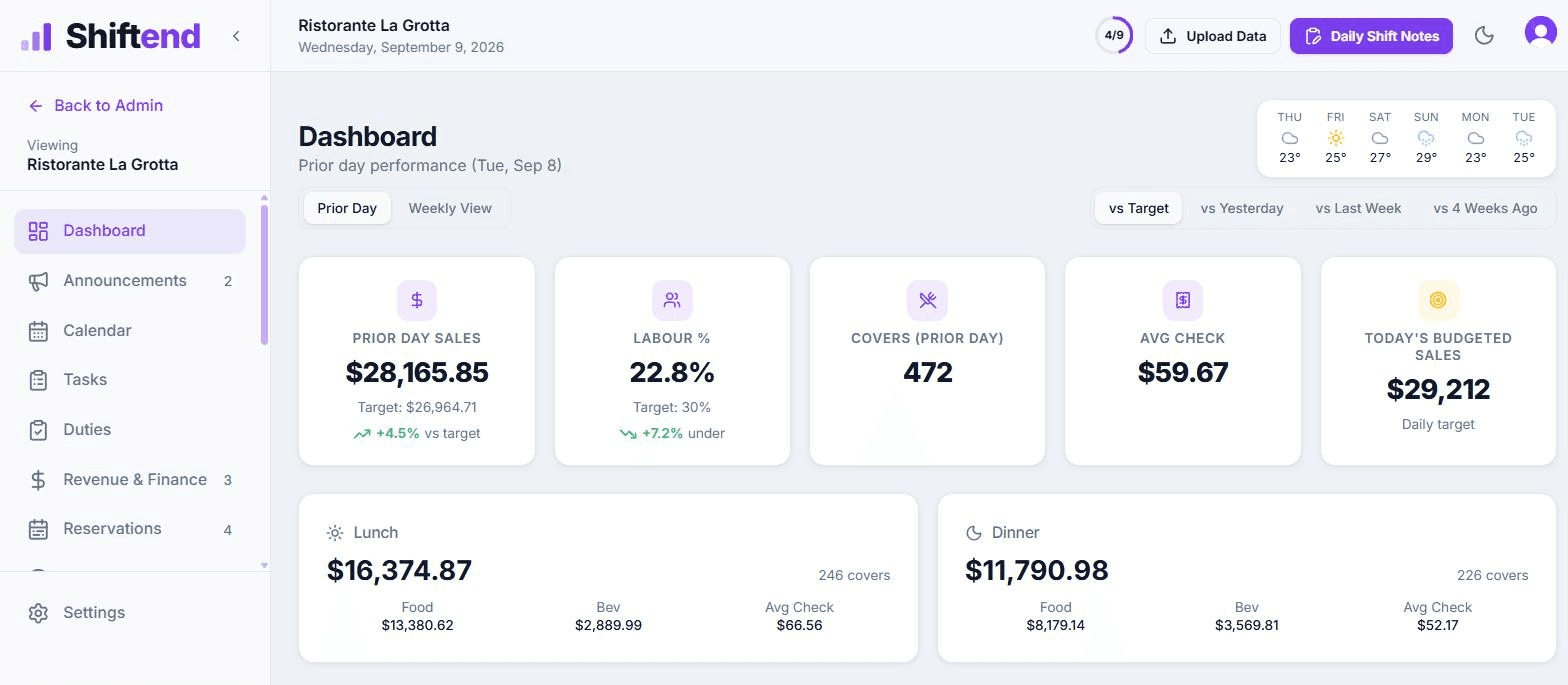Toggle dark mode with moon icon
Screen dimensions: 1568x685
coord(1484,36)
